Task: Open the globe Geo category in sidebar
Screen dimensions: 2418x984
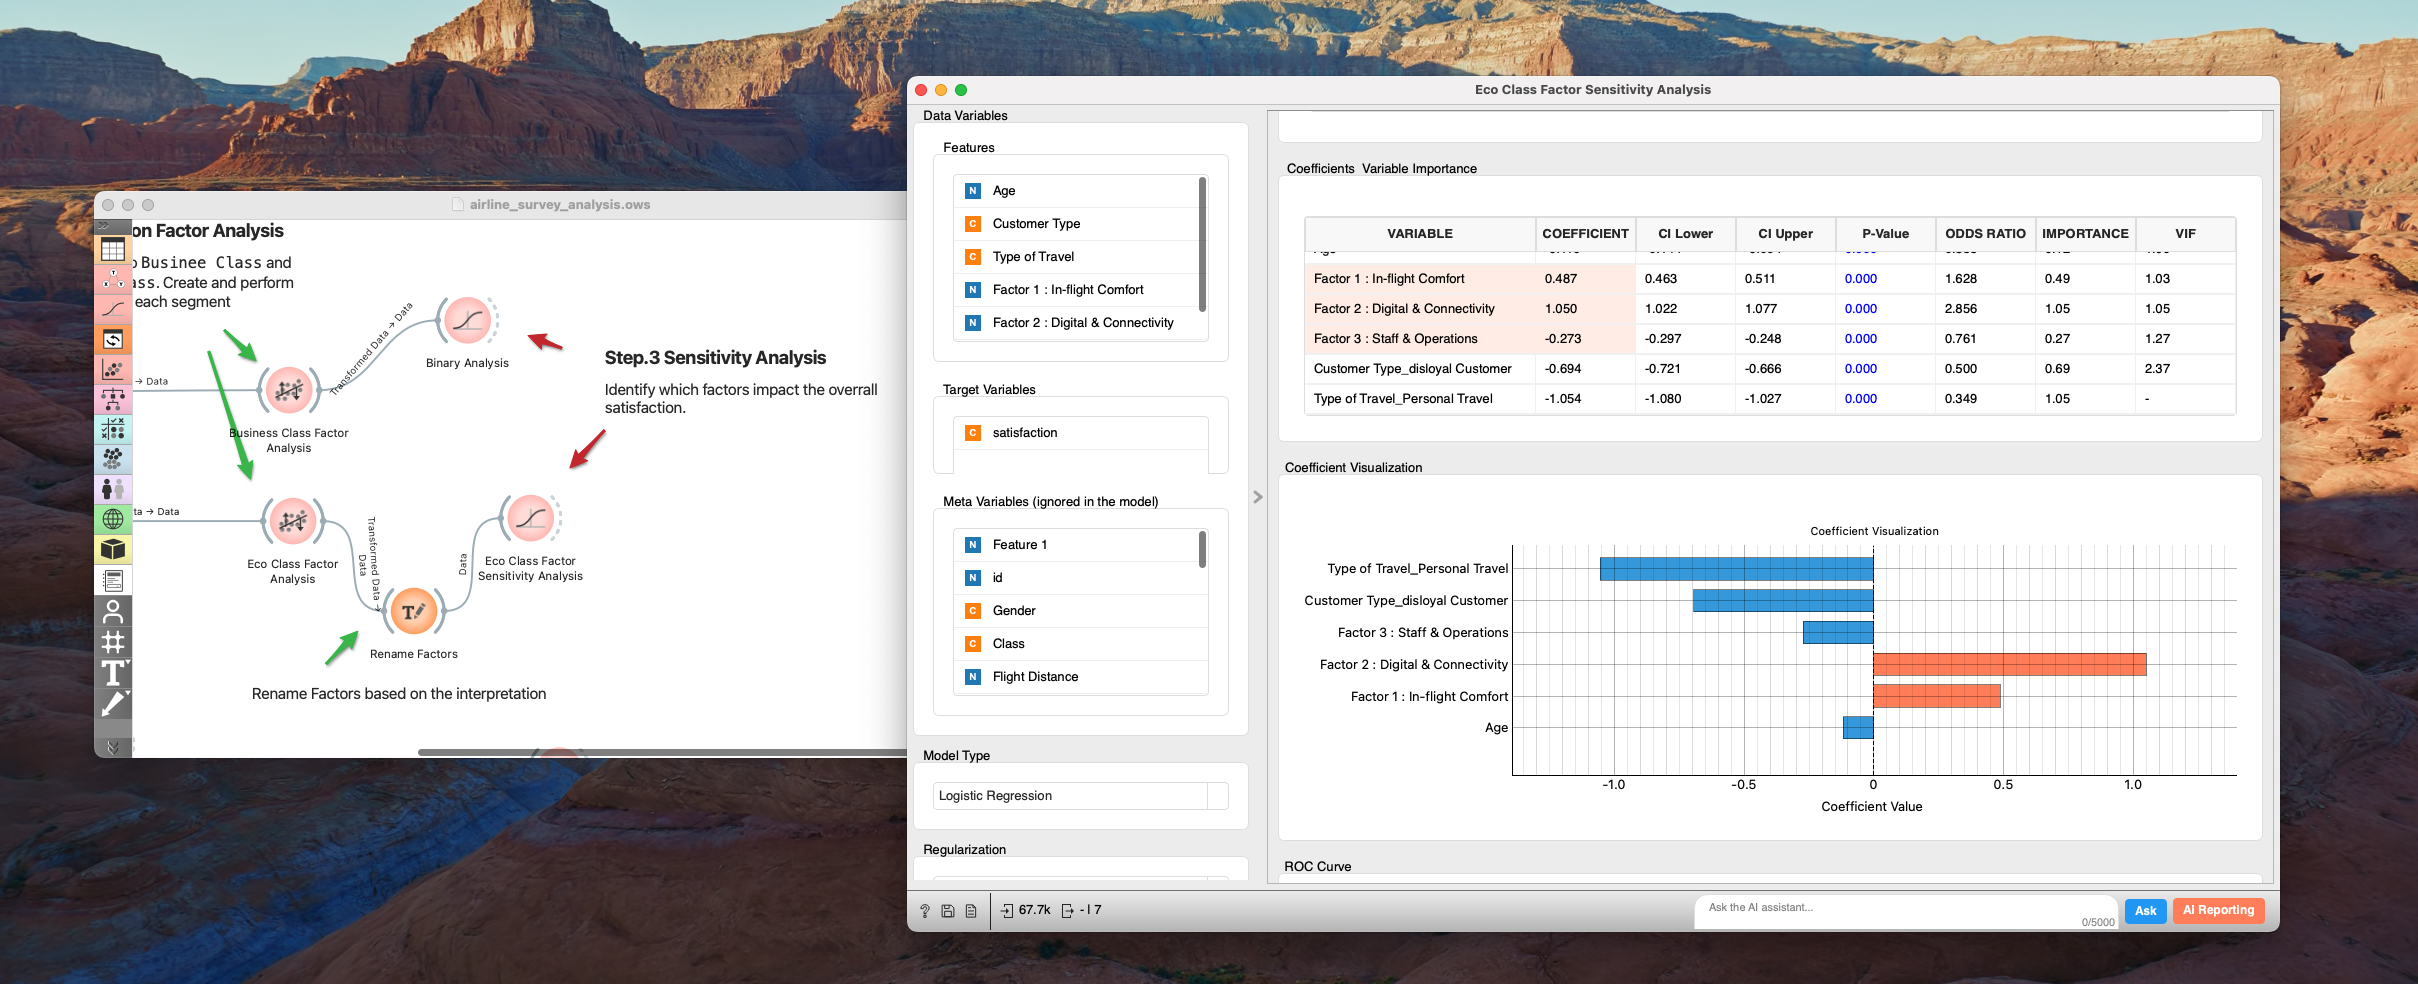Action: 113,519
